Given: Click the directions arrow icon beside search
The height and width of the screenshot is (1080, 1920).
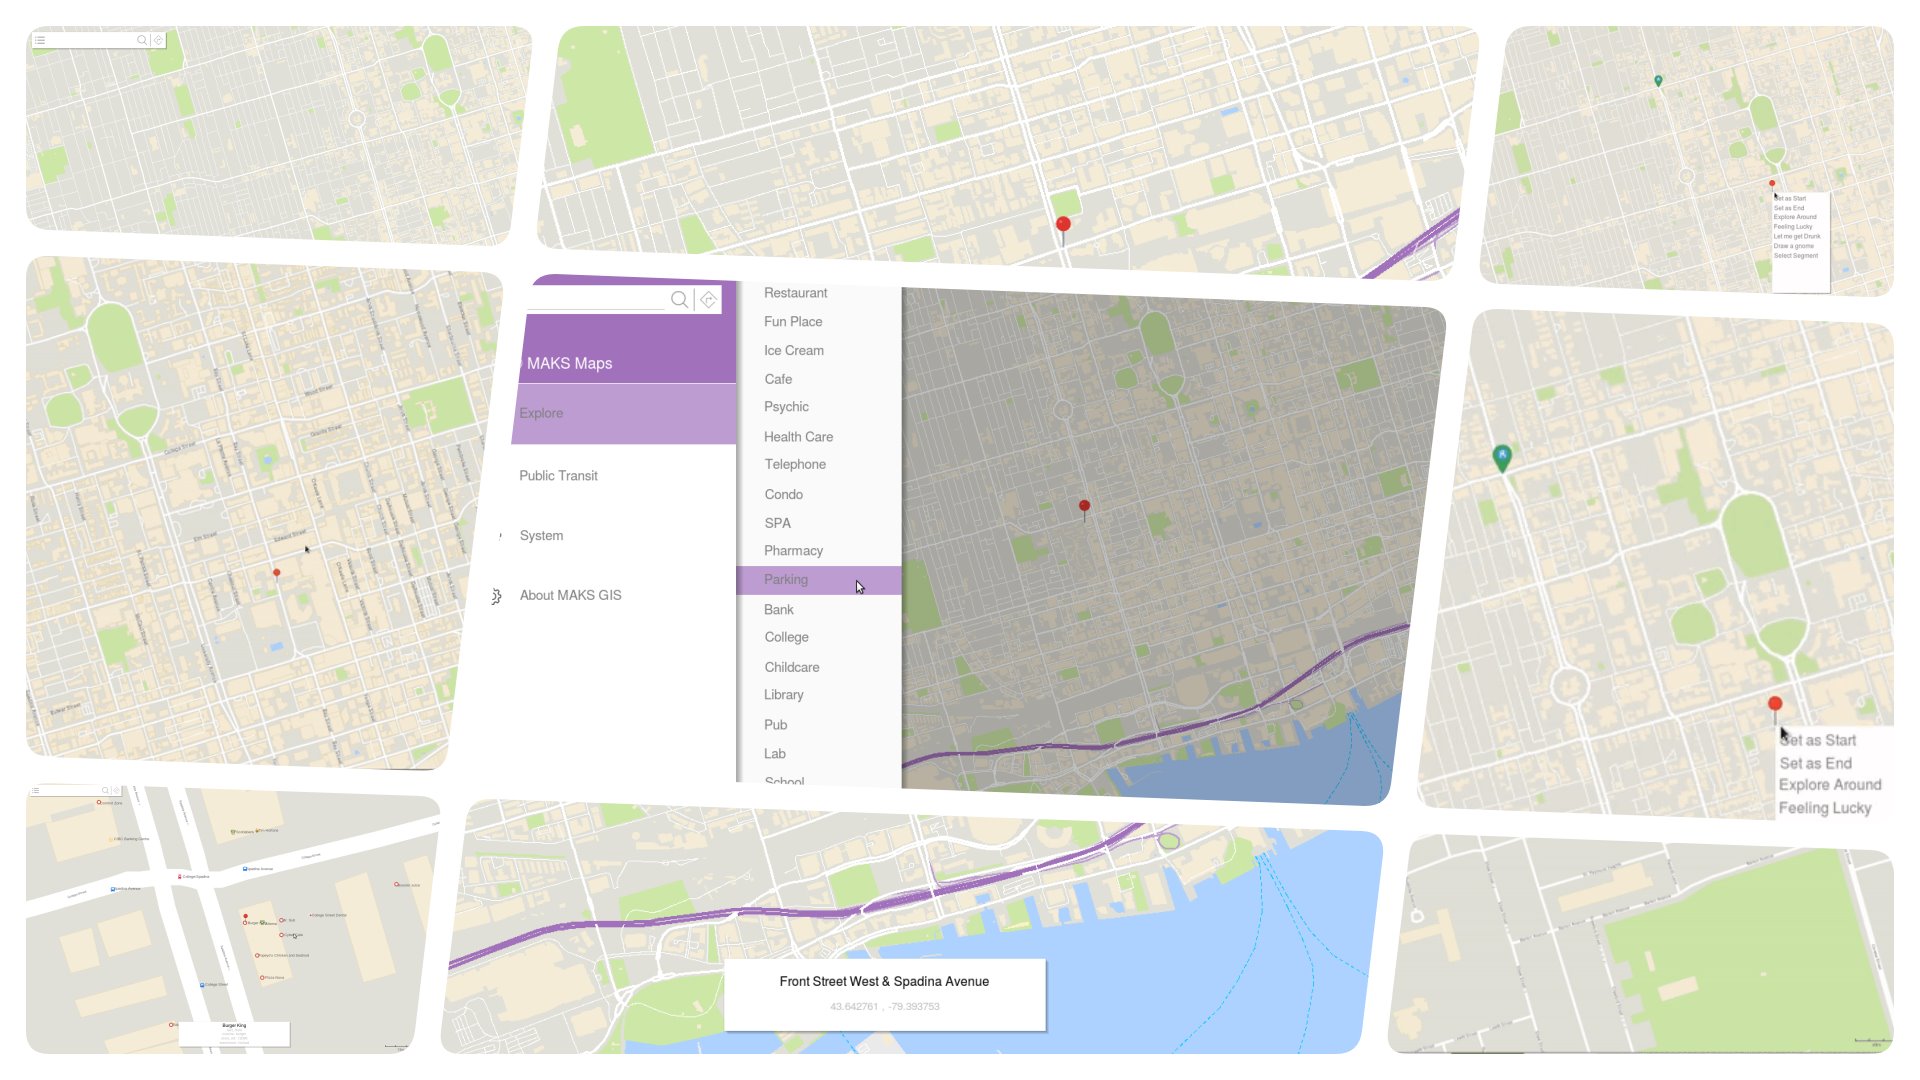Looking at the screenshot, I should click(x=708, y=299).
